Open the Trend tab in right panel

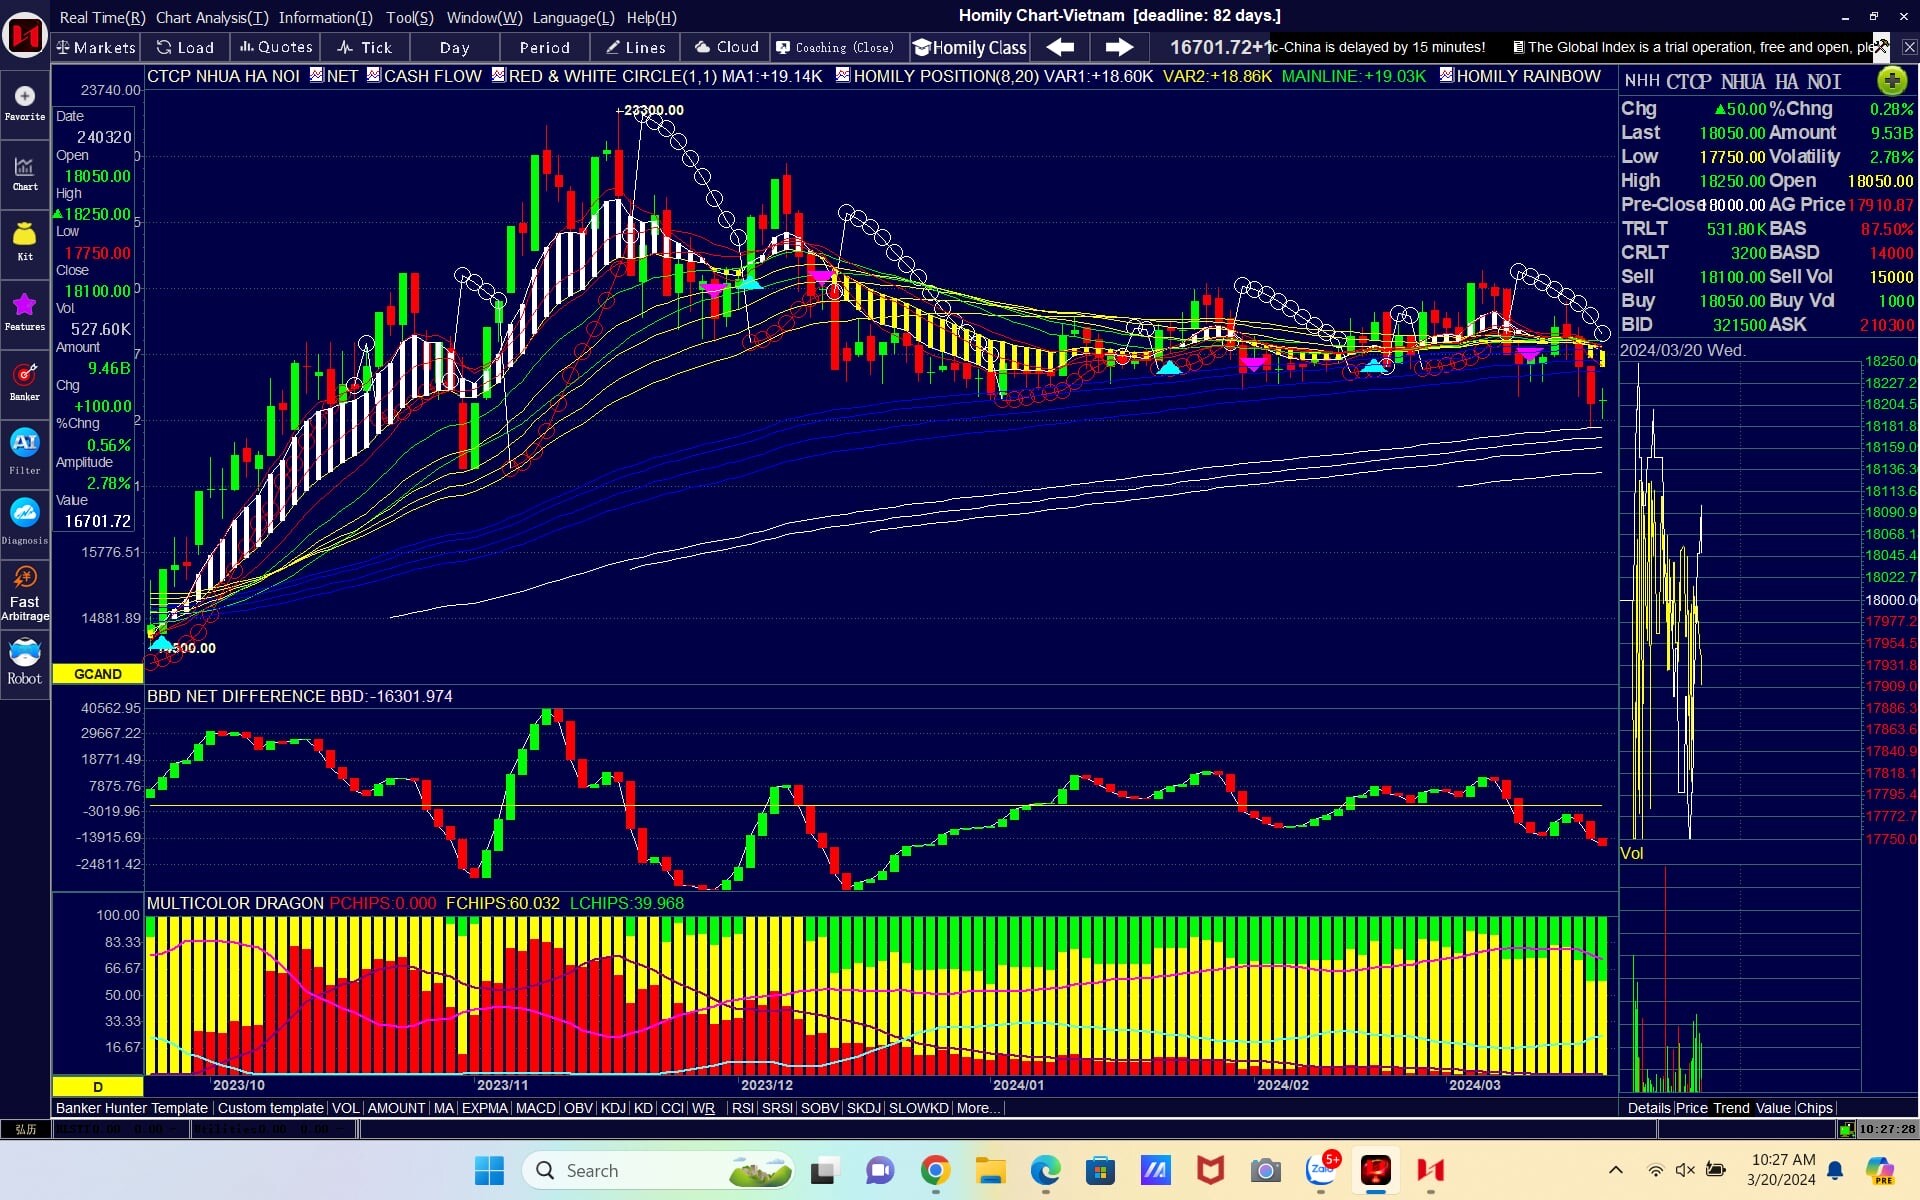[1731, 1108]
